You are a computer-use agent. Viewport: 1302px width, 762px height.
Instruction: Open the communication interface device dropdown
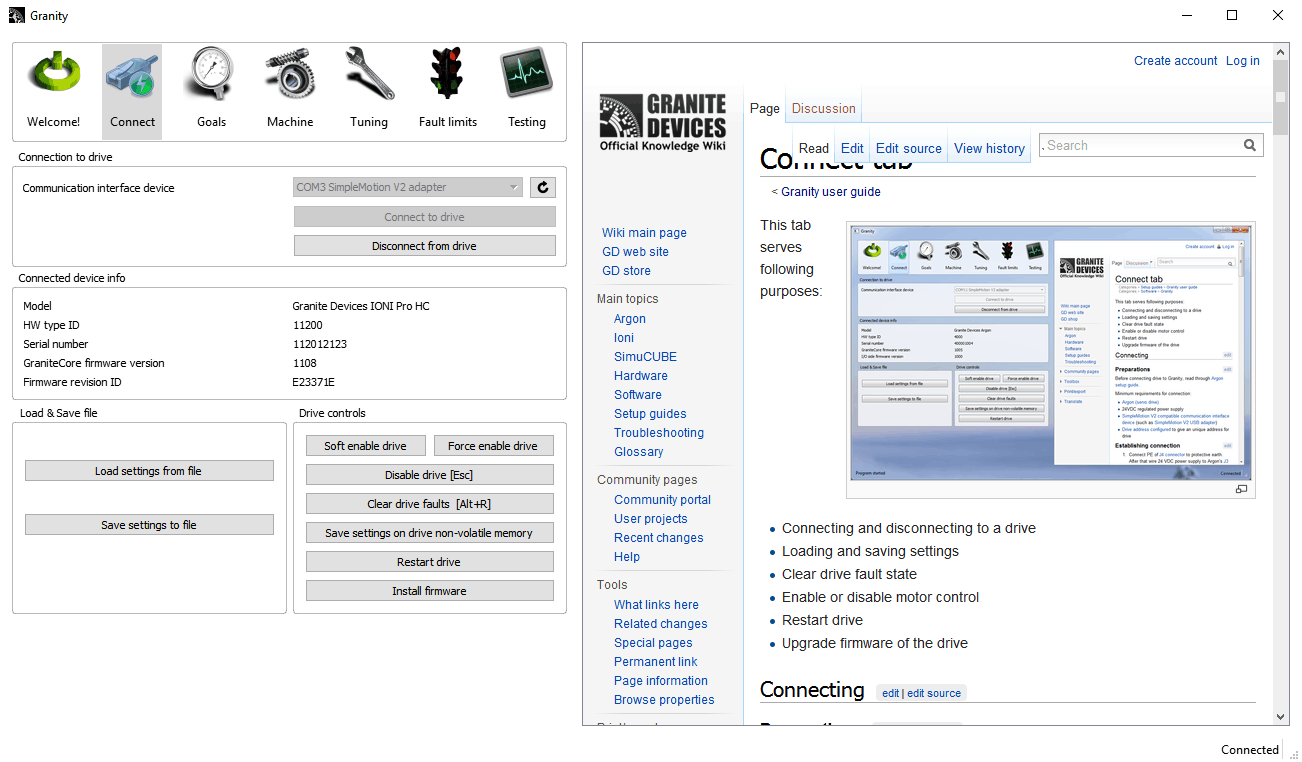[x=408, y=187]
